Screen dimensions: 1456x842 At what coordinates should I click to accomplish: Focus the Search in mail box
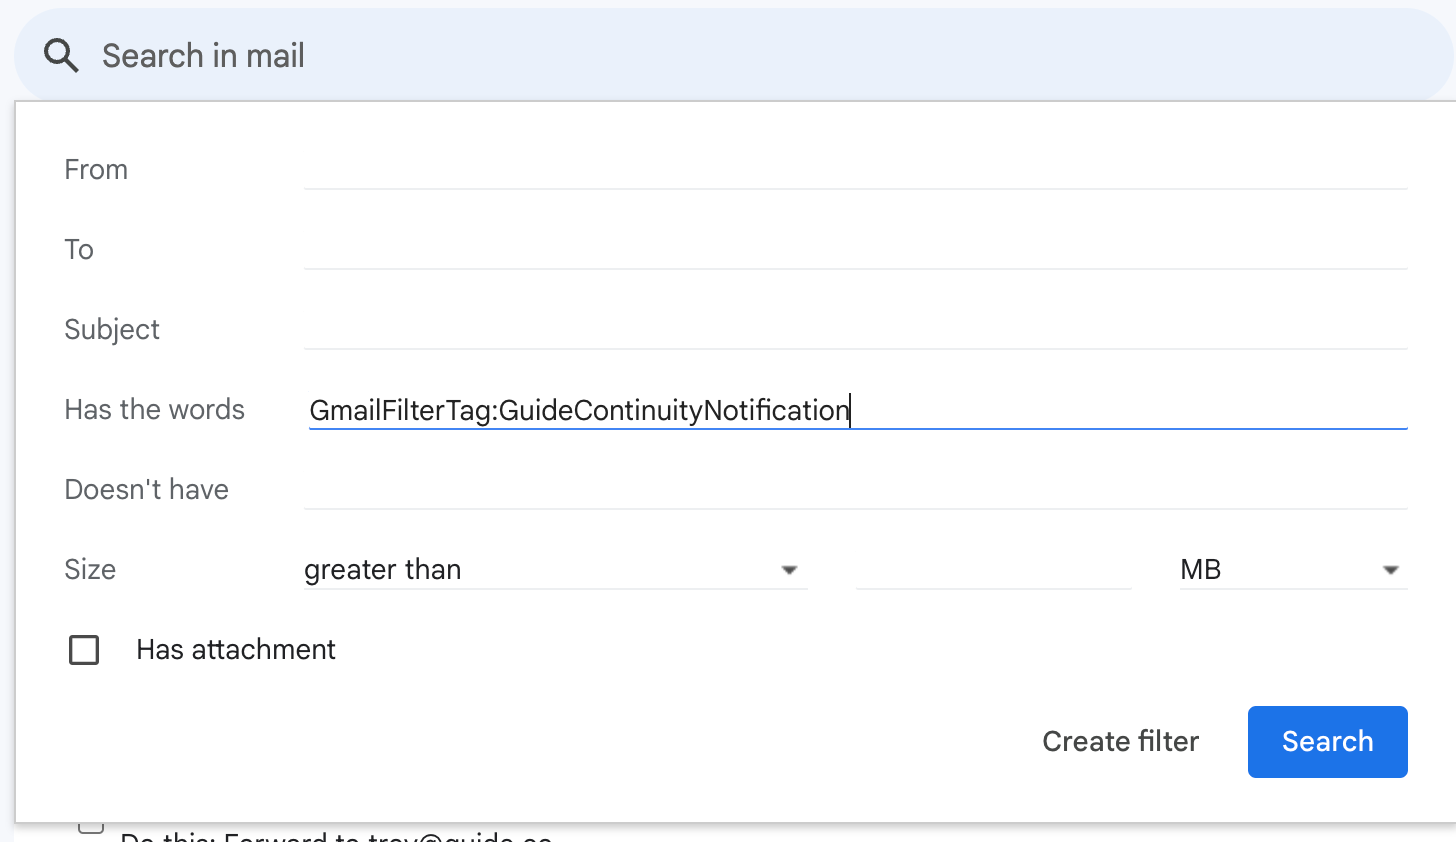pyautogui.click(x=735, y=56)
